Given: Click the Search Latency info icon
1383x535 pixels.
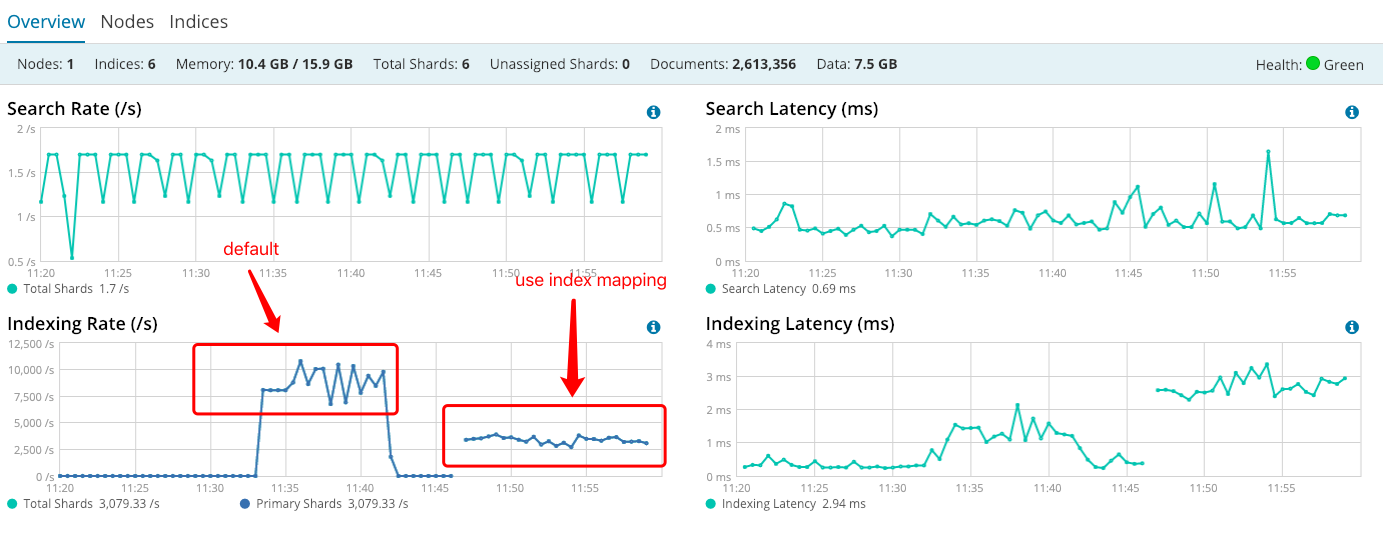Looking at the screenshot, I should coord(1352,112).
